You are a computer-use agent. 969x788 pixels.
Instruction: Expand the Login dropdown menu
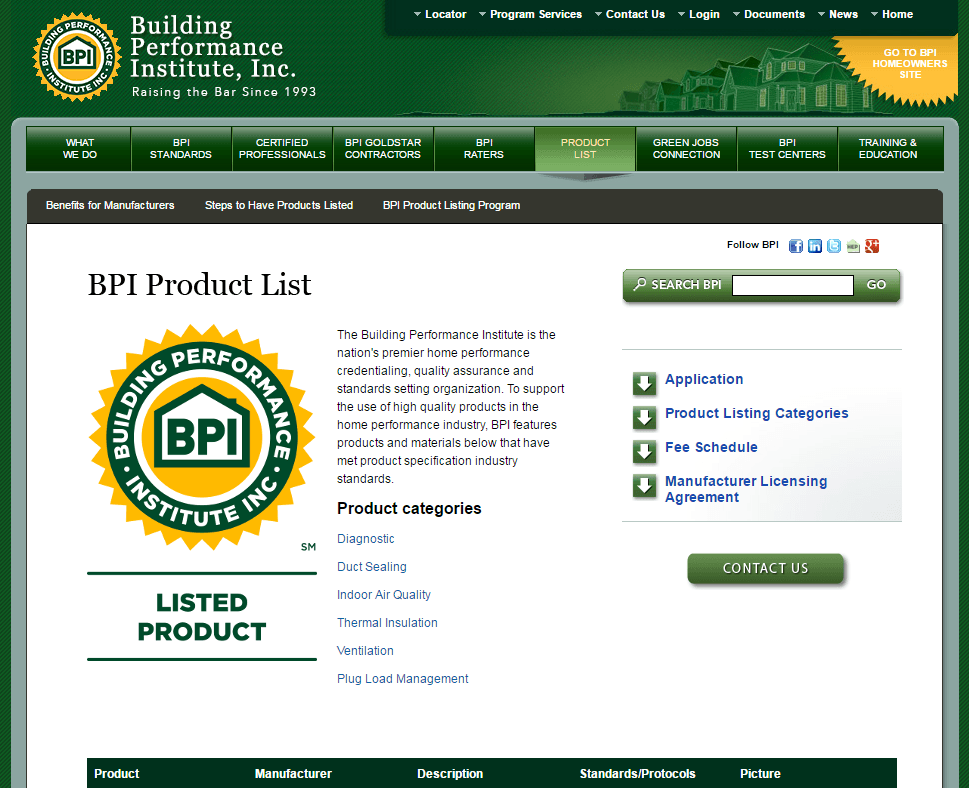coord(698,14)
